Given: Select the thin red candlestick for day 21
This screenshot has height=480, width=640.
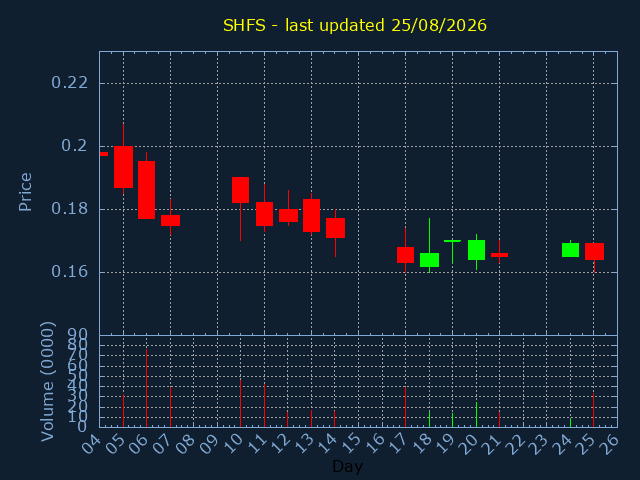Looking at the screenshot, I should coord(500,255).
